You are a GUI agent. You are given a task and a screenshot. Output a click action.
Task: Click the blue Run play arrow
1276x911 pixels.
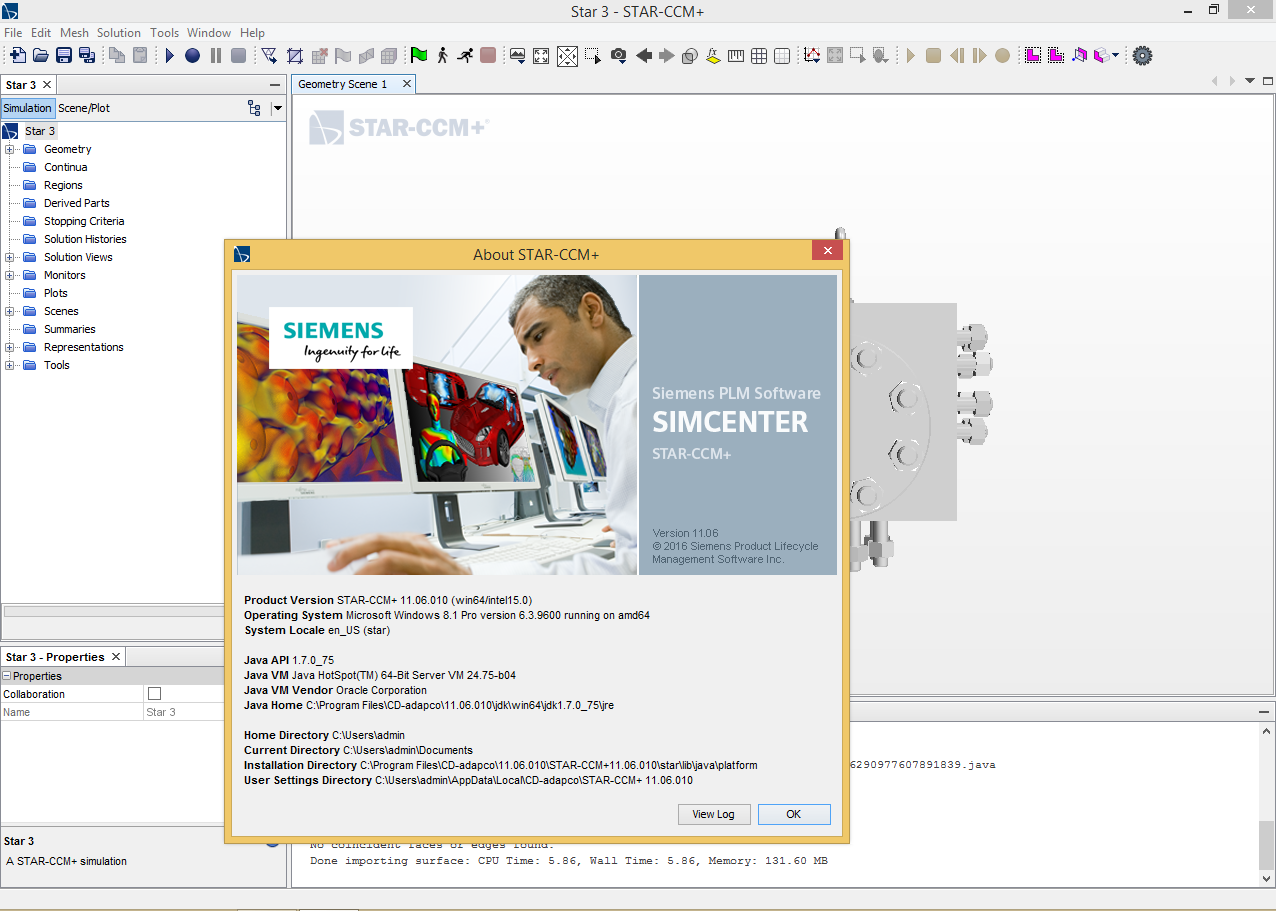(x=170, y=56)
